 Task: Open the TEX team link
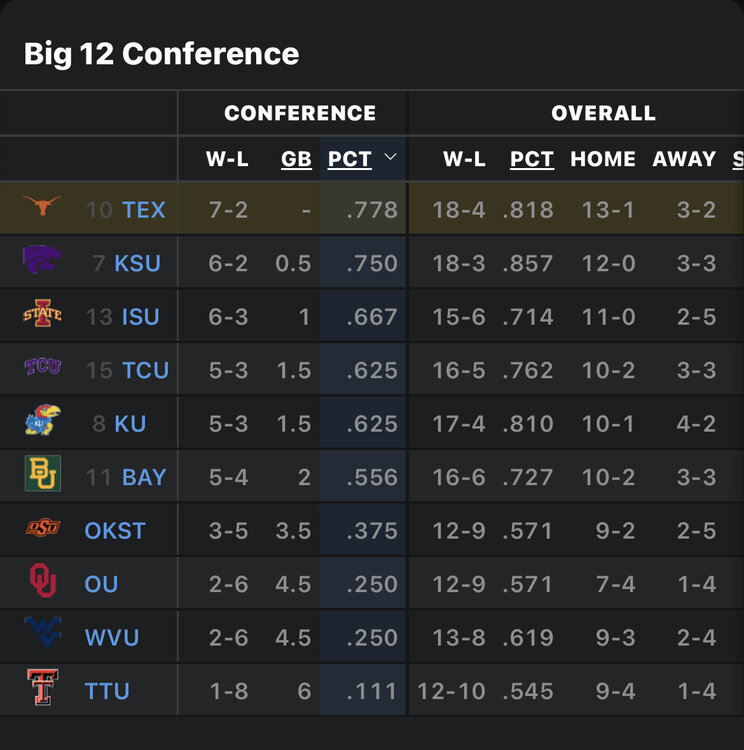(x=144, y=210)
